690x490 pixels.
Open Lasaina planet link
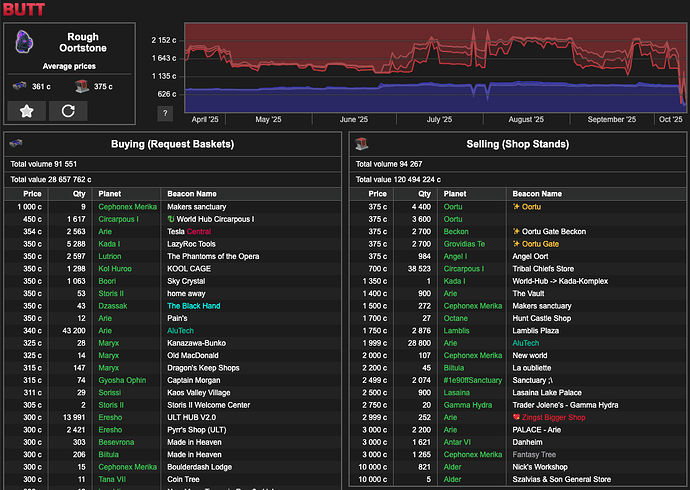click(x=457, y=392)
